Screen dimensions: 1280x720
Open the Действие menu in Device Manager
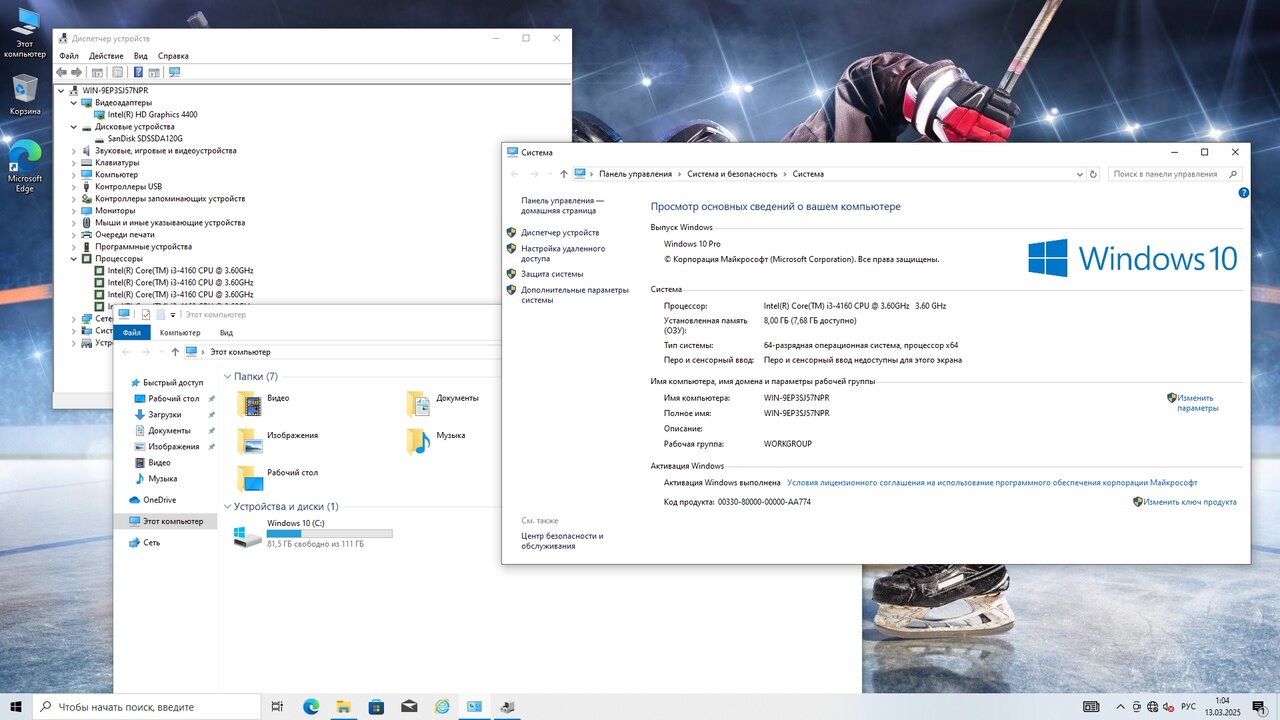(106, 56)
